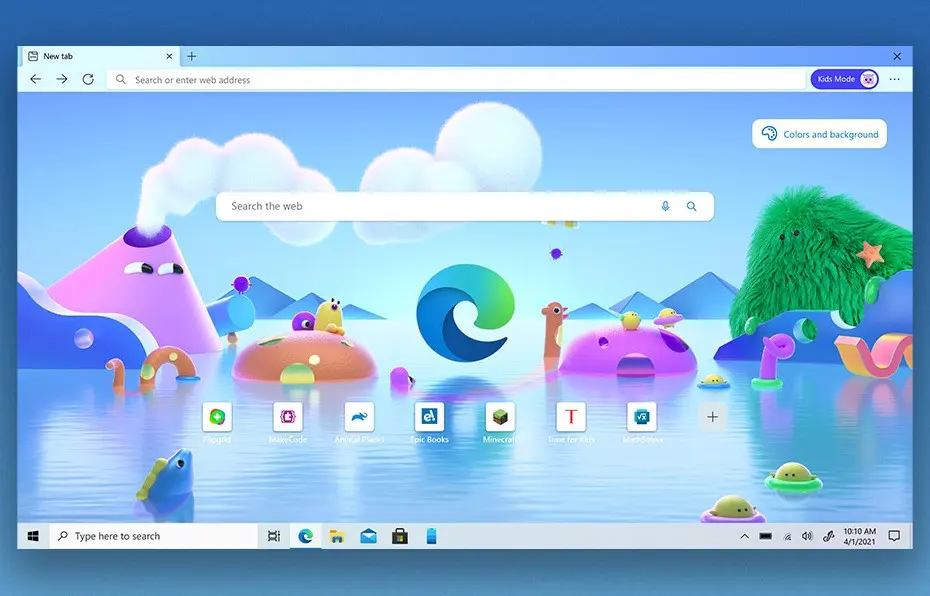Show hidden system tray icons
The image size is (930, 596).
tap(744, 536)
